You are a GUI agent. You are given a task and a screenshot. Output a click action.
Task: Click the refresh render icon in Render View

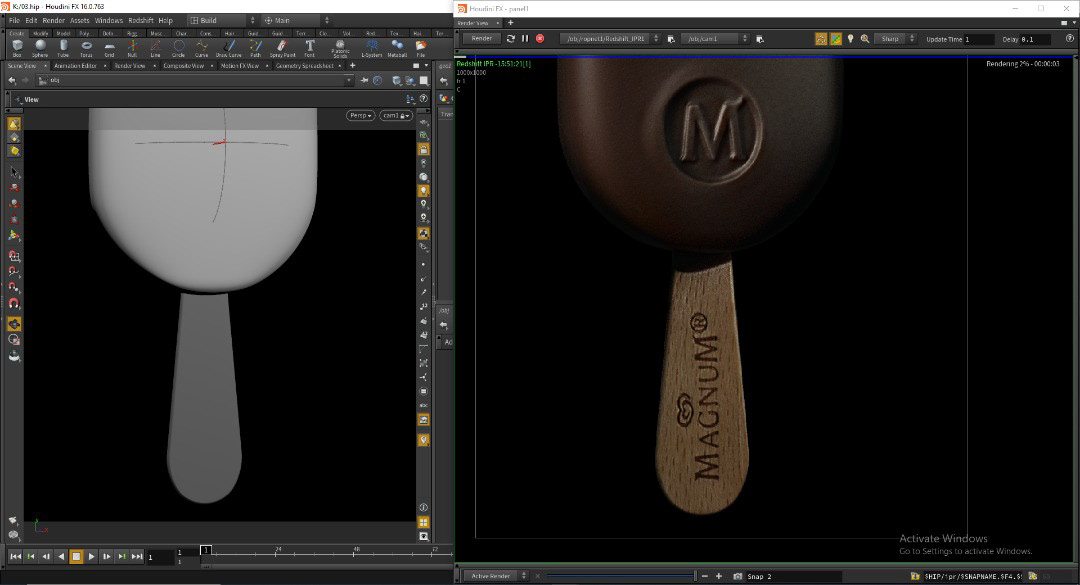point(510,39)
